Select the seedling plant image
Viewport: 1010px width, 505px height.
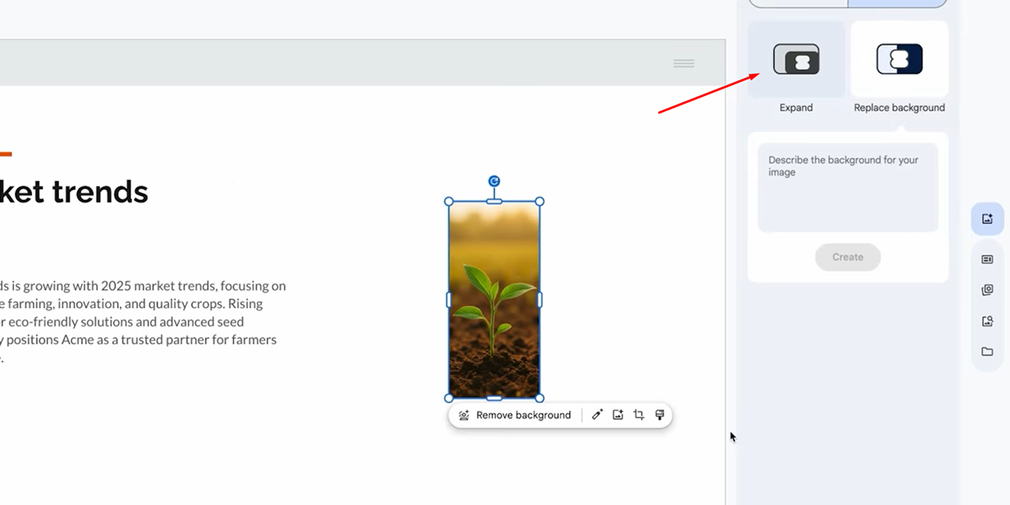coord(494,300)
